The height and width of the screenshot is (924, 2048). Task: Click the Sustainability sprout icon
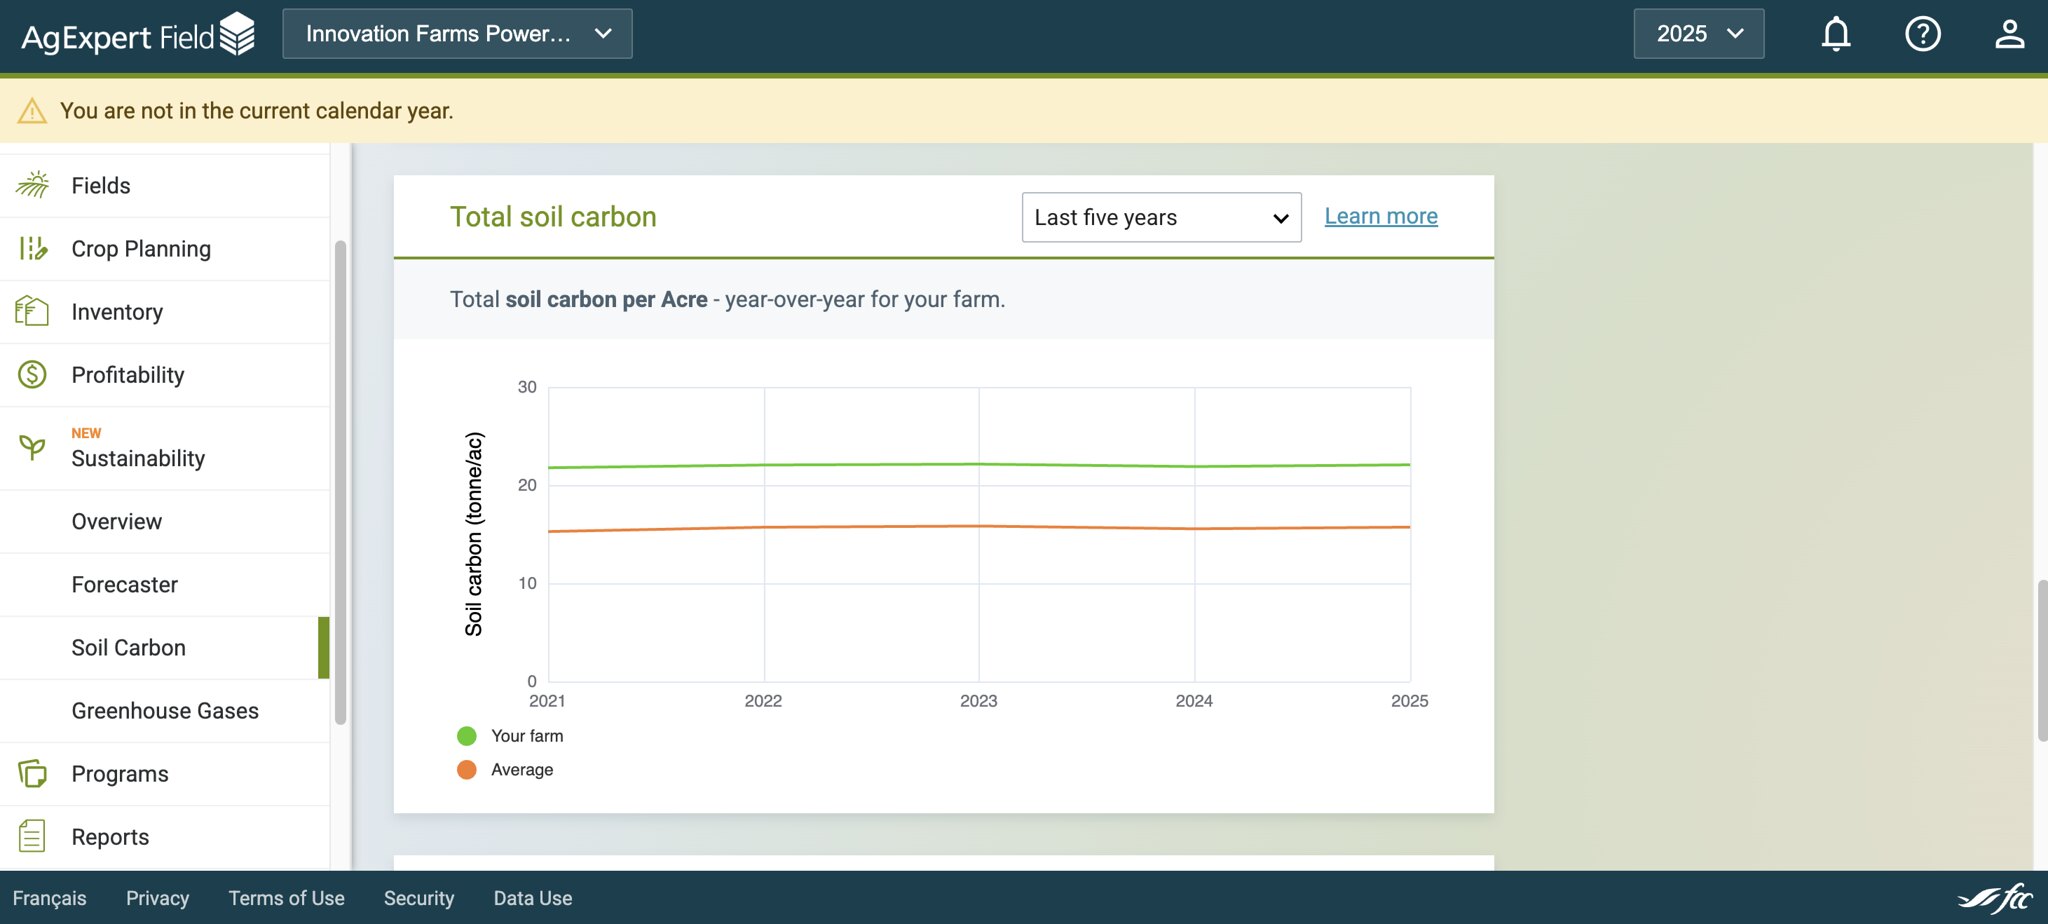(x=32, y=446)
